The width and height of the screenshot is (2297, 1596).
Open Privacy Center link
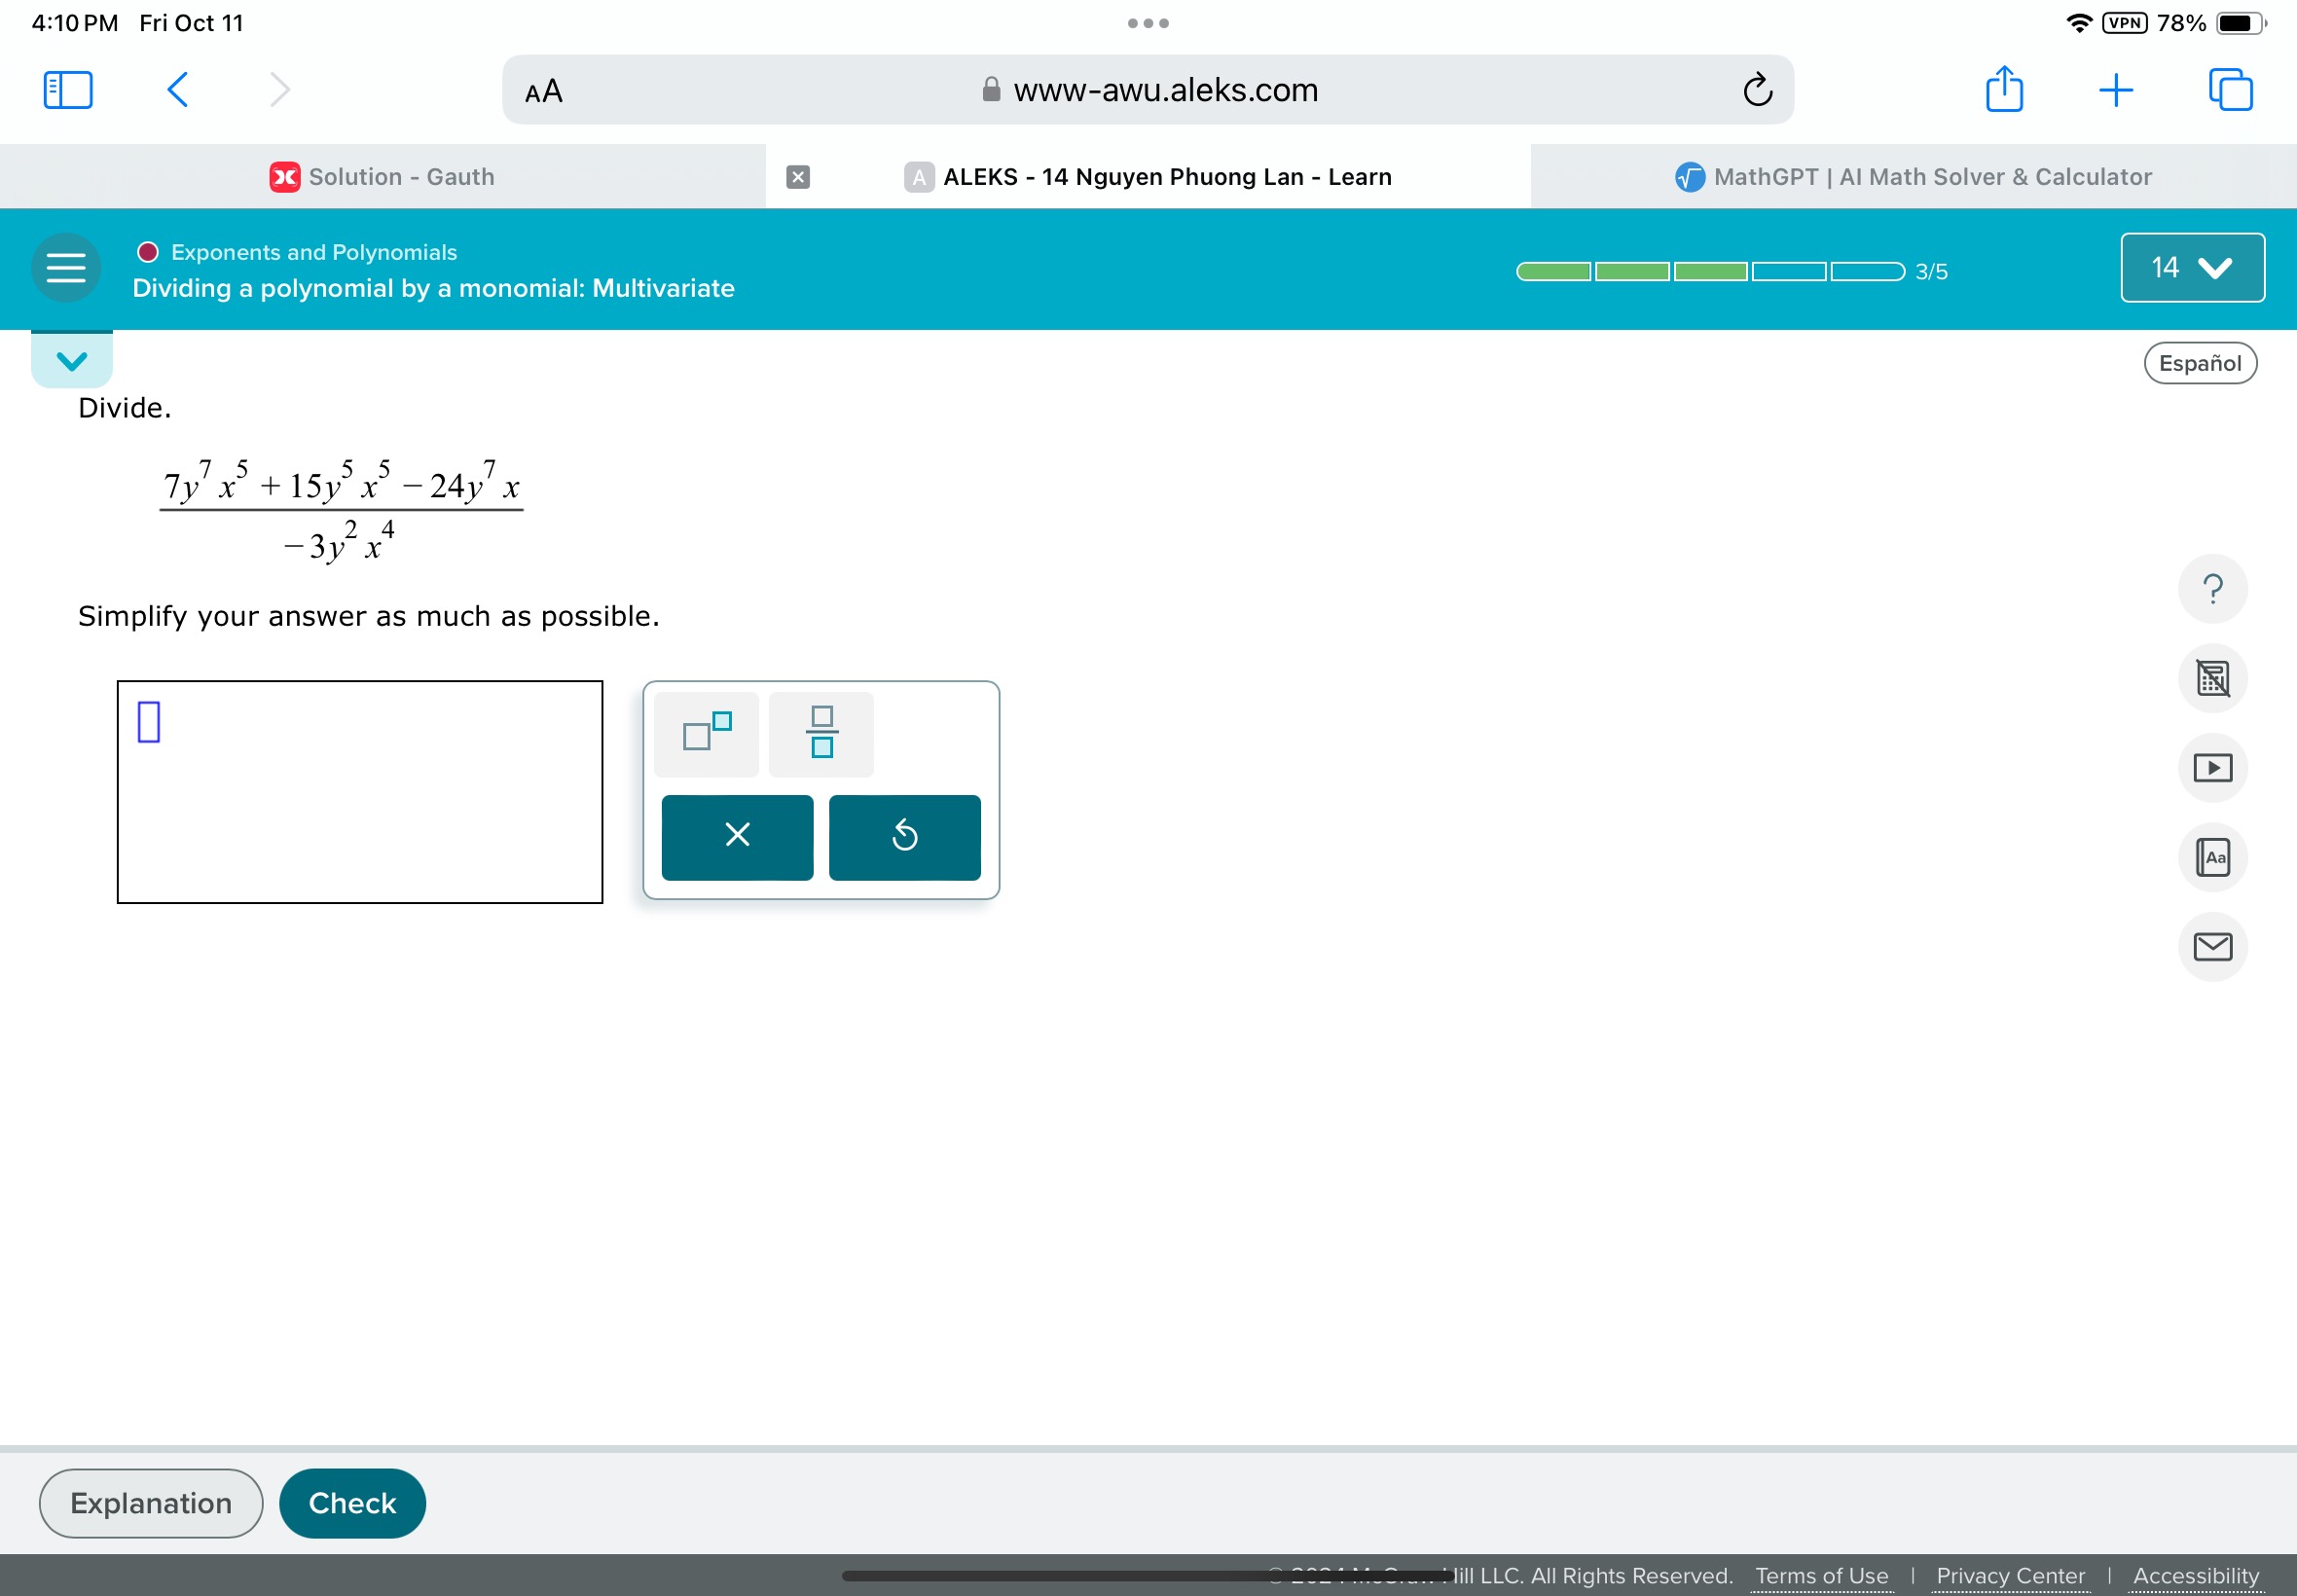[x=2010, y=1576]
